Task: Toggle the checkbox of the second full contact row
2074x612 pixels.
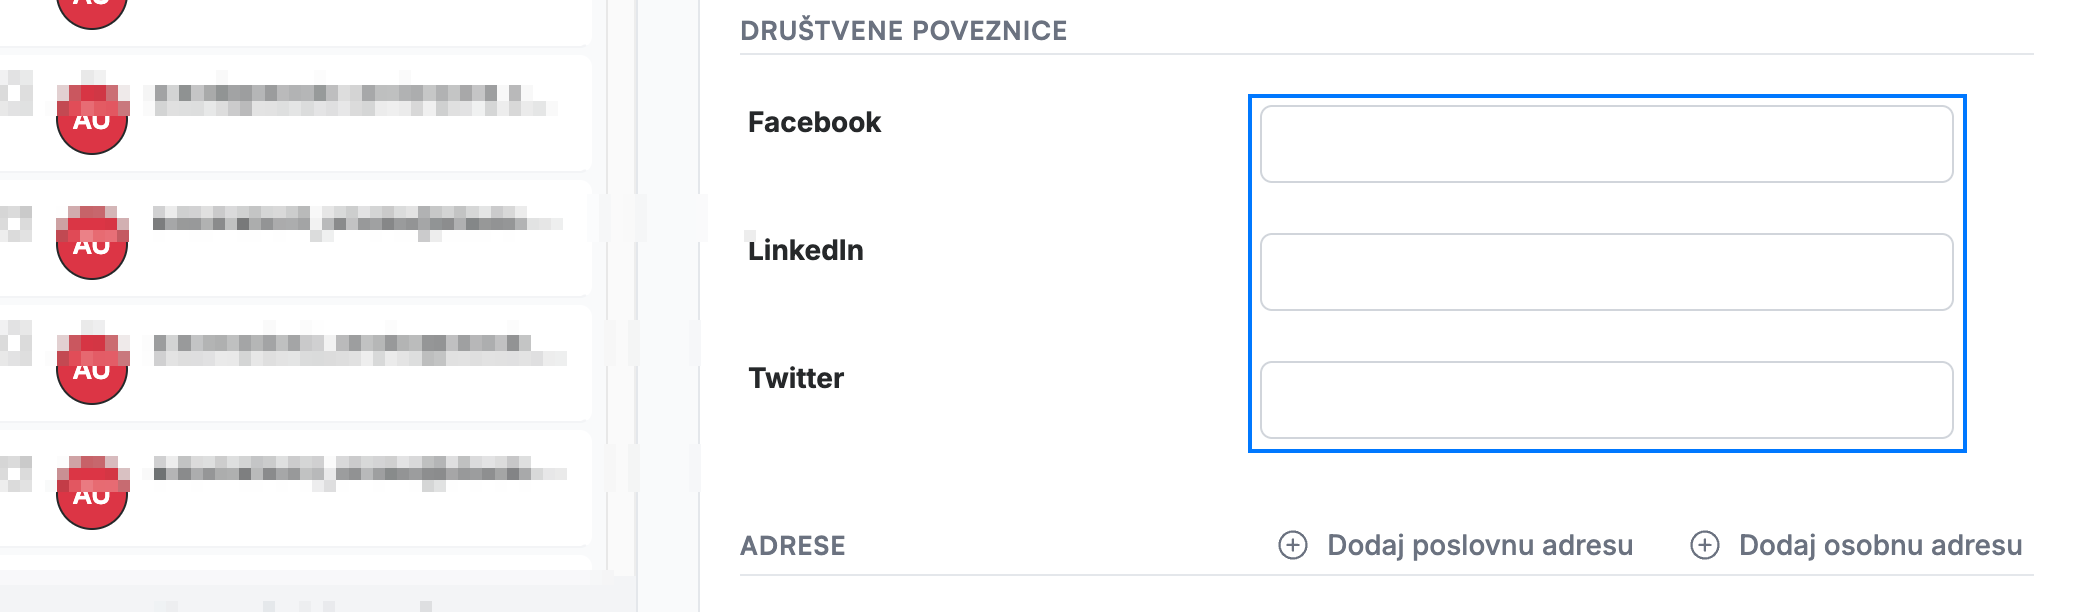Action: tap(15, 221)
